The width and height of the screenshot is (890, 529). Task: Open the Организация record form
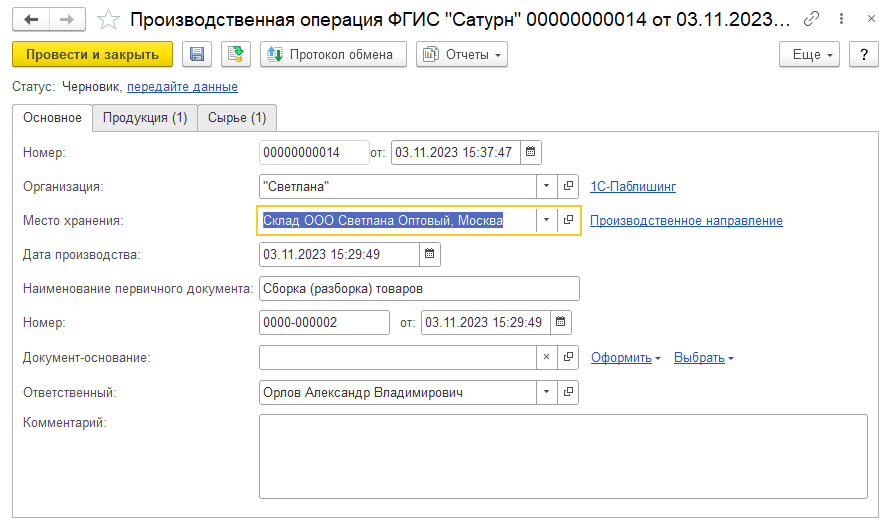click(569, 186)
